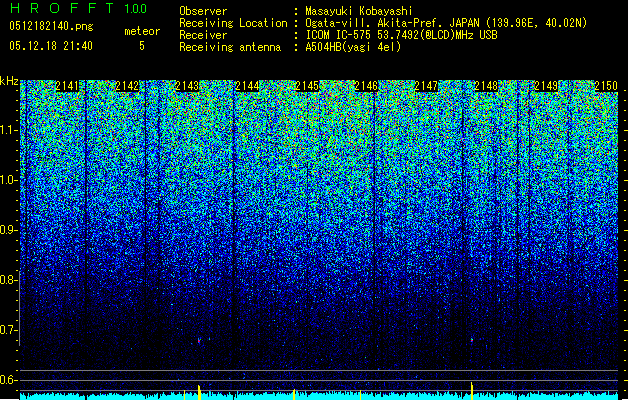Click the 2142 time marker

127,86
